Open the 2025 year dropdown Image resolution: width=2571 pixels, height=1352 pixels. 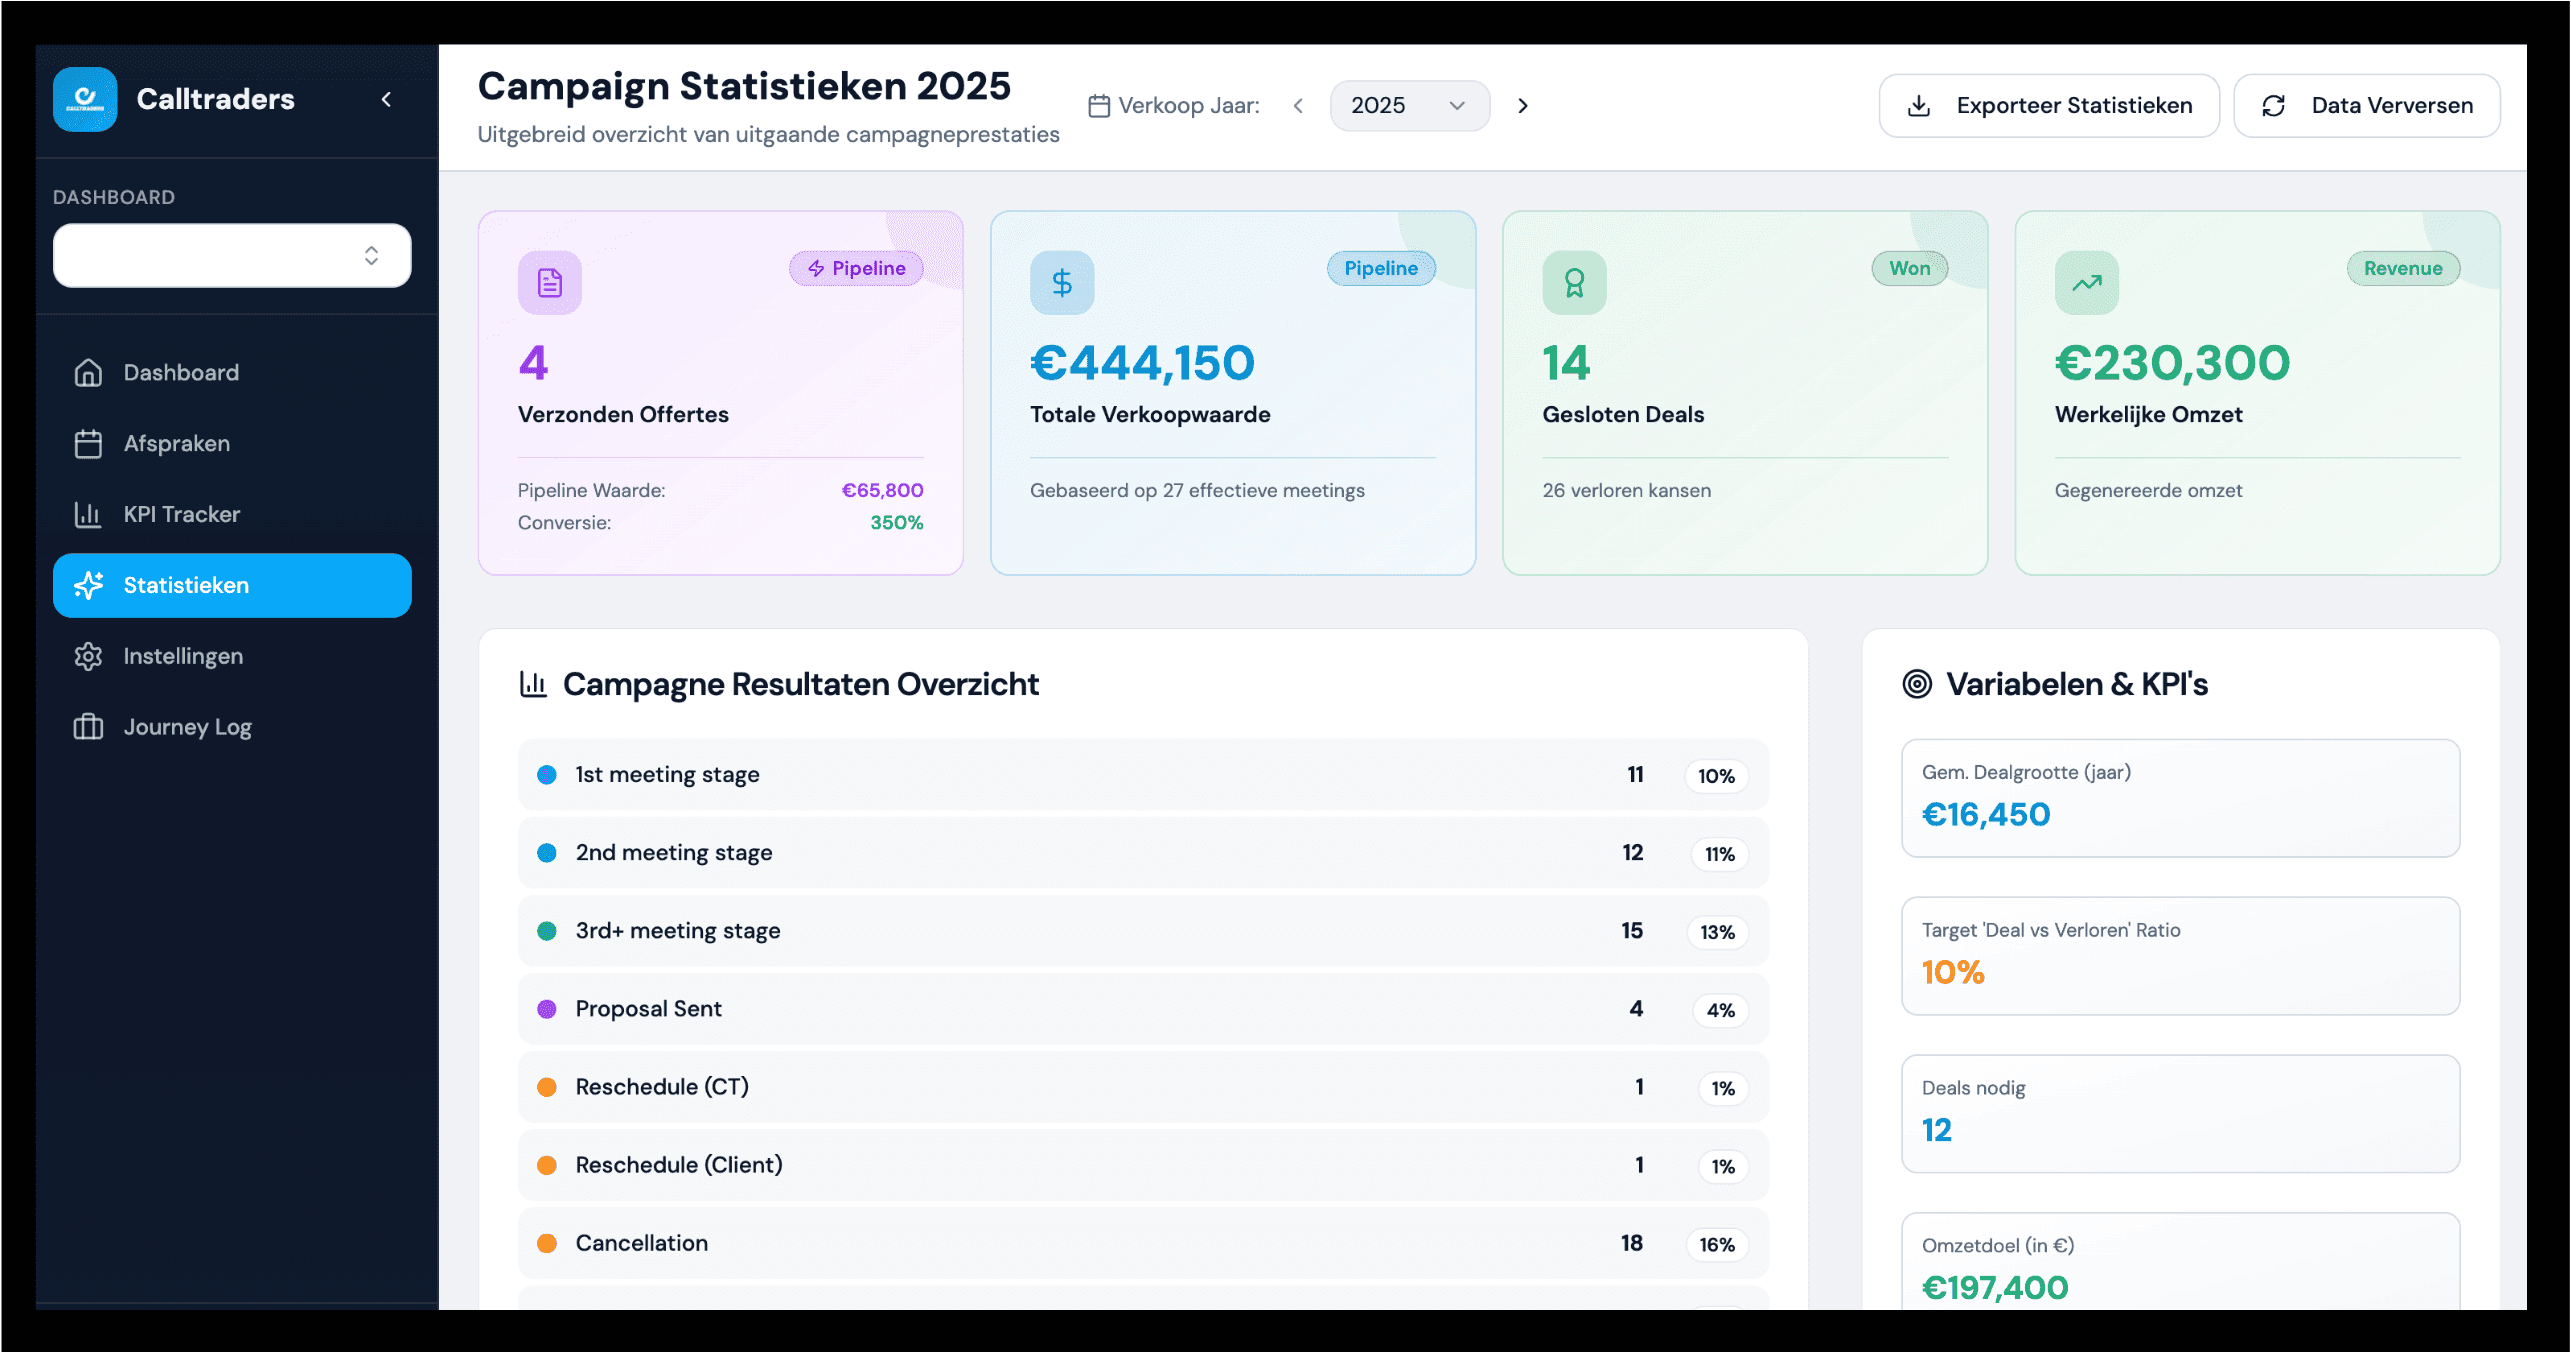1410,105
